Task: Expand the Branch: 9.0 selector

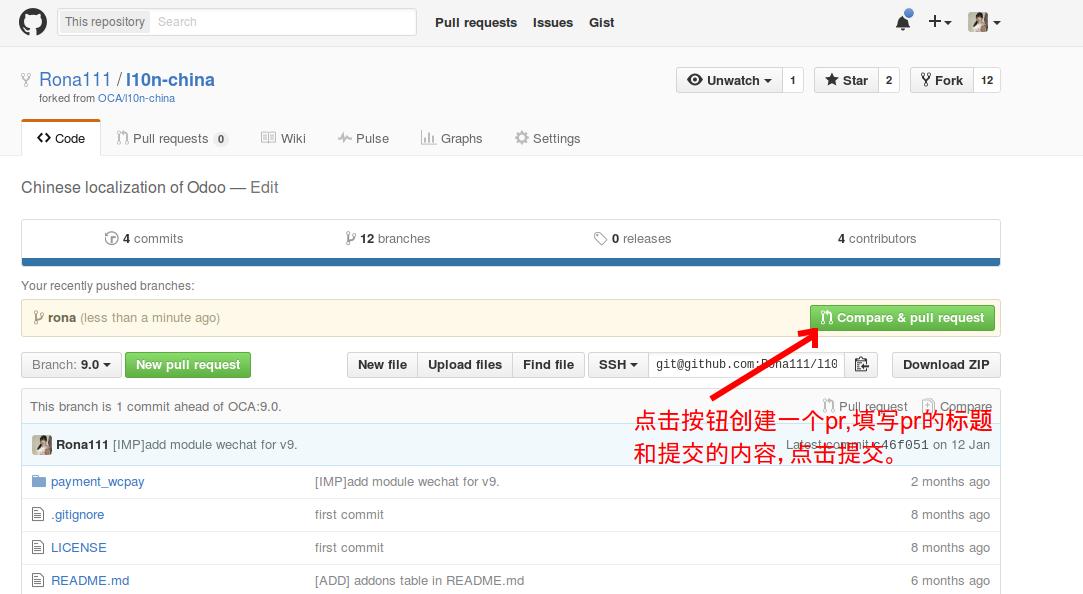Action: (71, 365)
